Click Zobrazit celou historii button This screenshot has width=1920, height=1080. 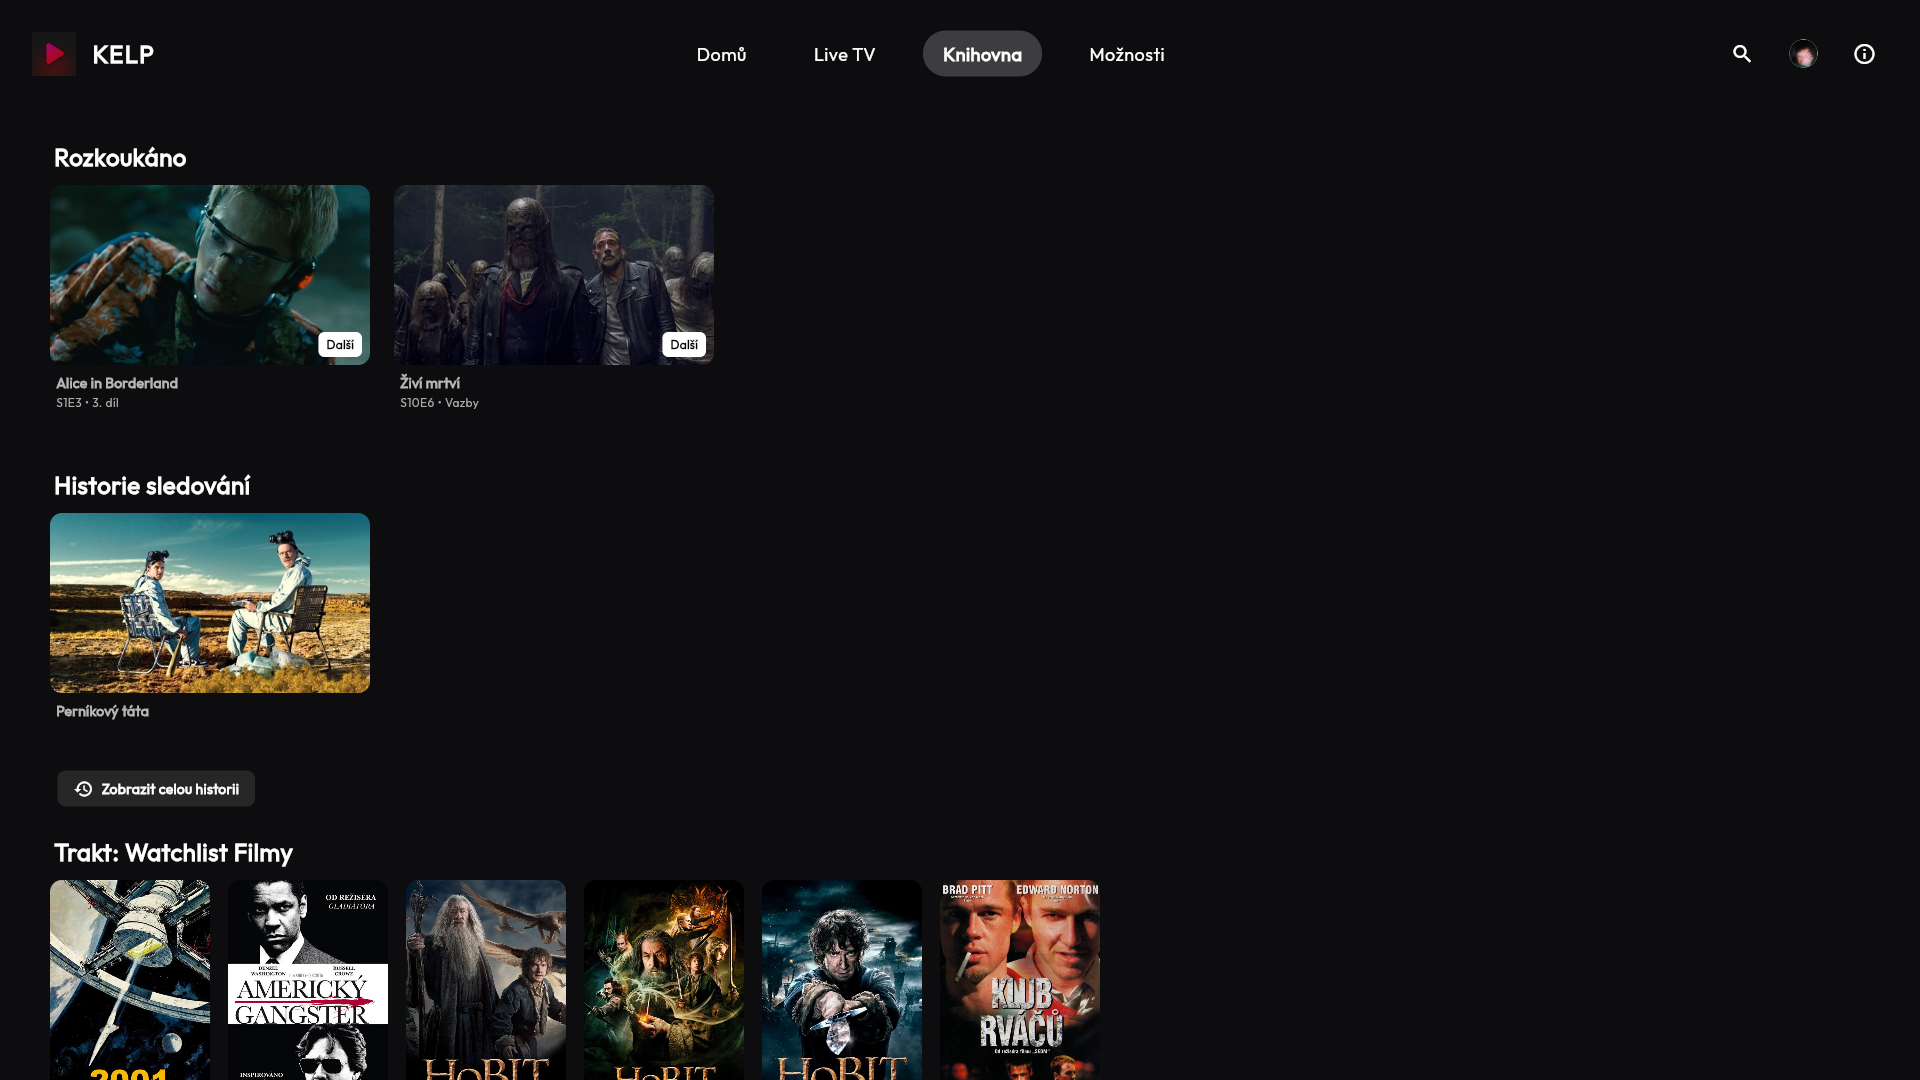[x=156, y=789]
